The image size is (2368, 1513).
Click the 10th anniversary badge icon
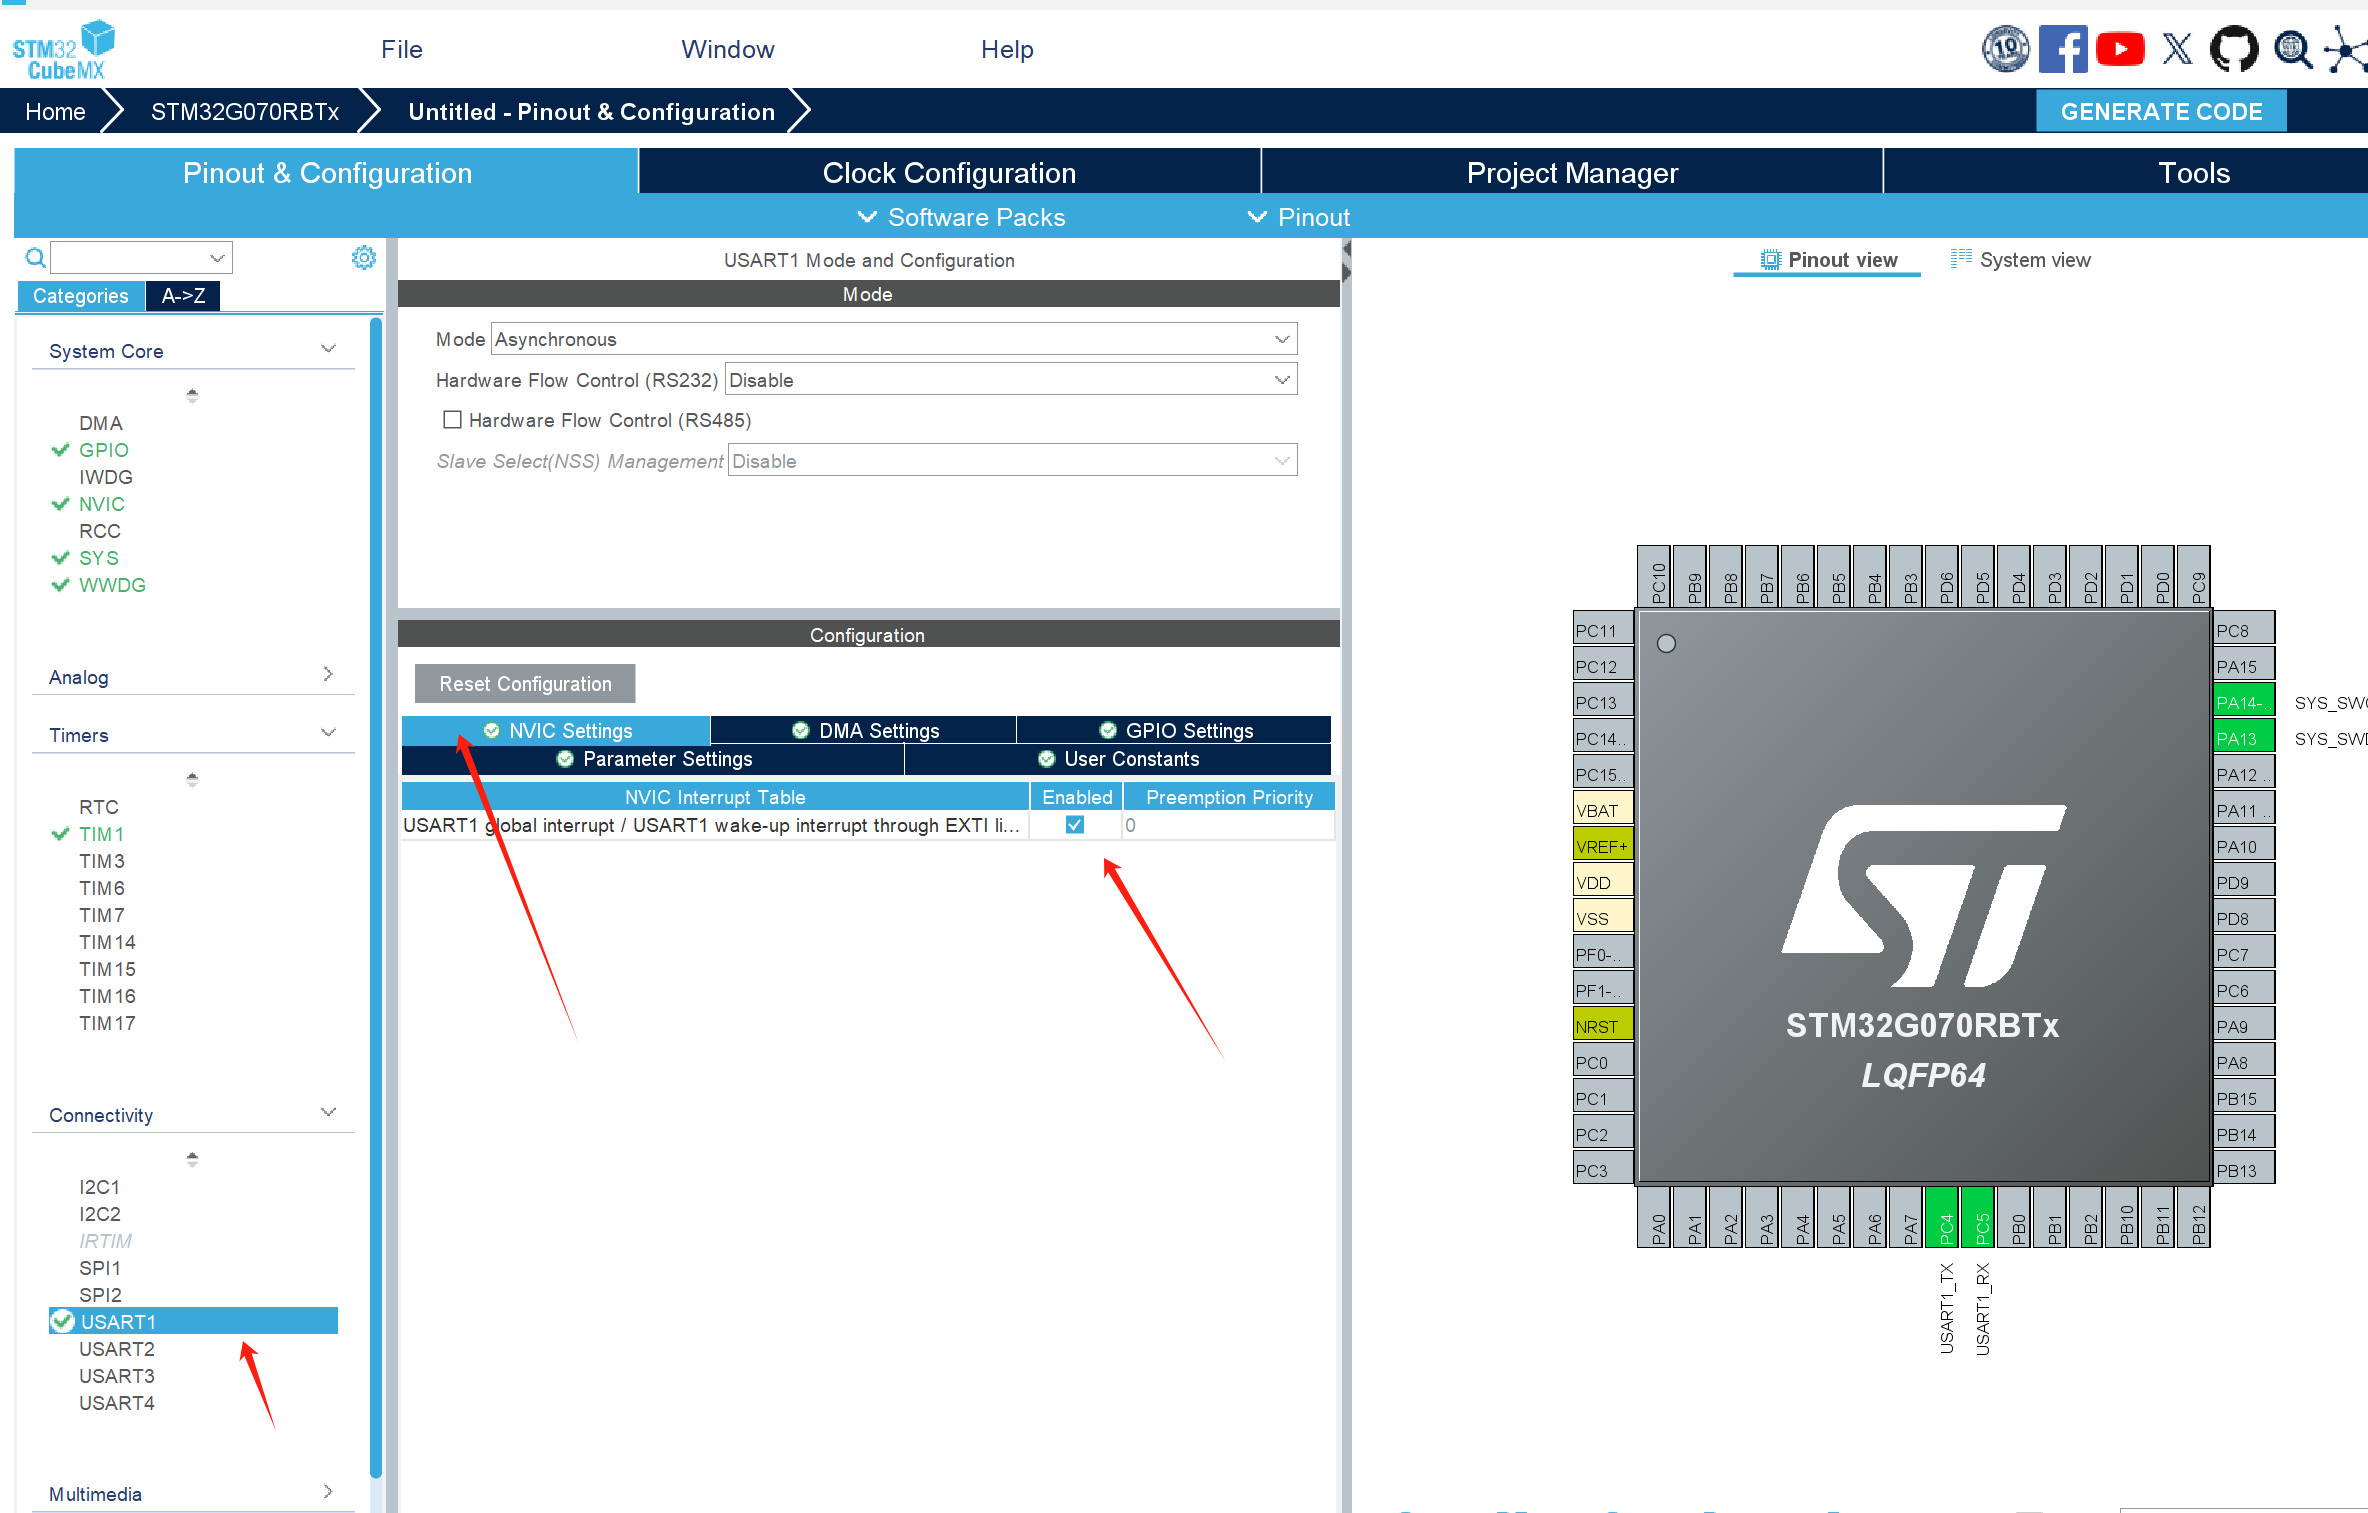[x=2005, y=49]
